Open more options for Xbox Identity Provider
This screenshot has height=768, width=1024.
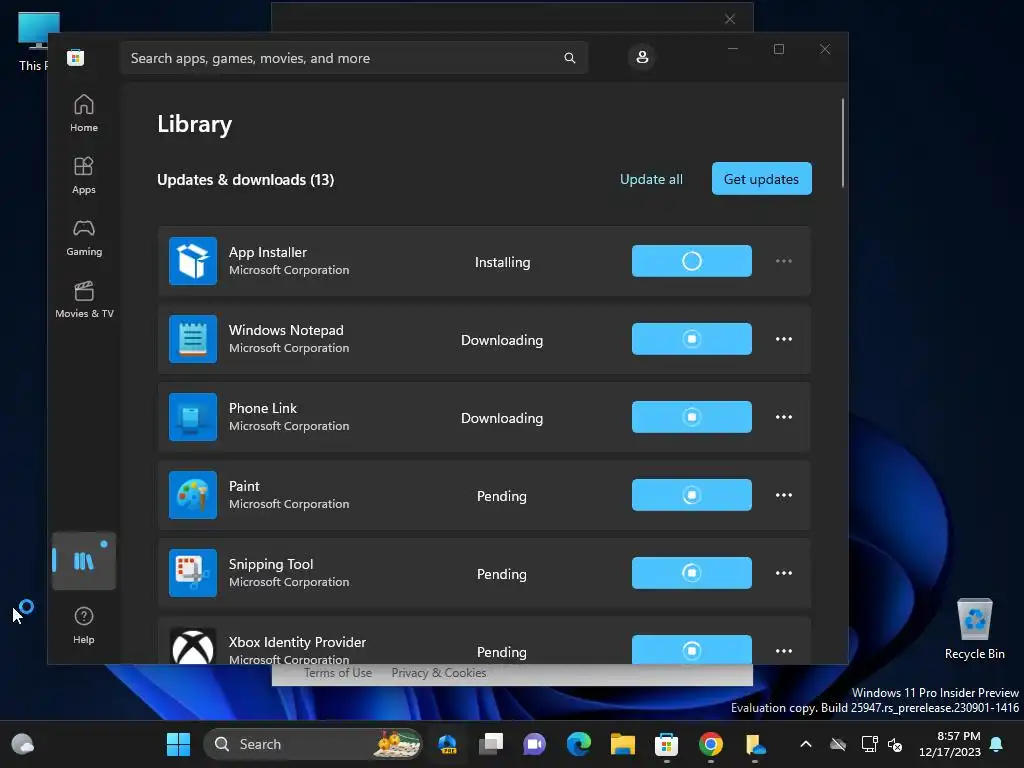784,651
